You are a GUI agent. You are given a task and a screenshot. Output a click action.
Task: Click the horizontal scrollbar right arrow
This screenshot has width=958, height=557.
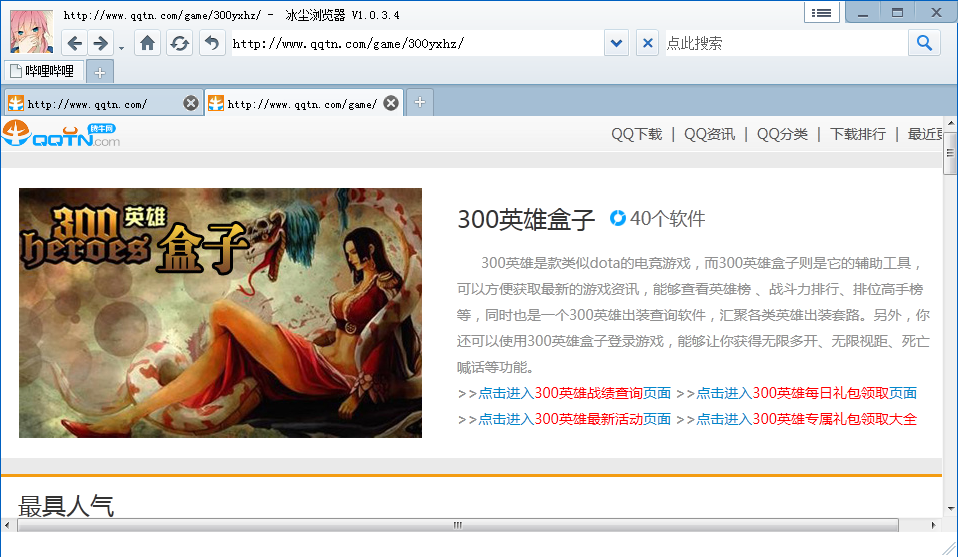pos(933,525)
